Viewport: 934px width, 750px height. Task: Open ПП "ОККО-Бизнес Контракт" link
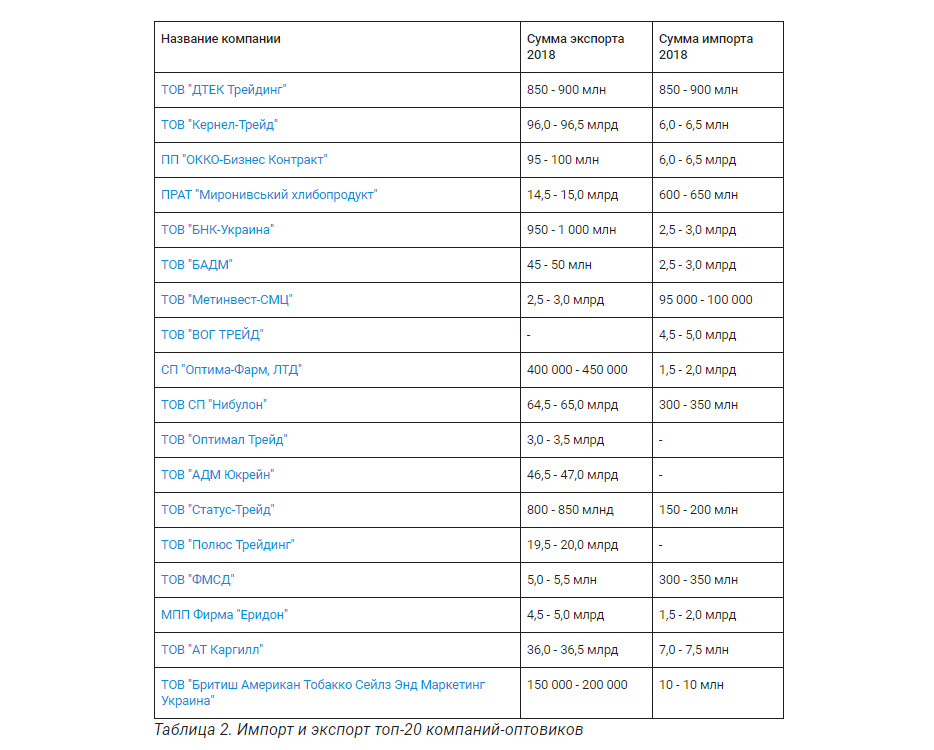tap(244, 160)
